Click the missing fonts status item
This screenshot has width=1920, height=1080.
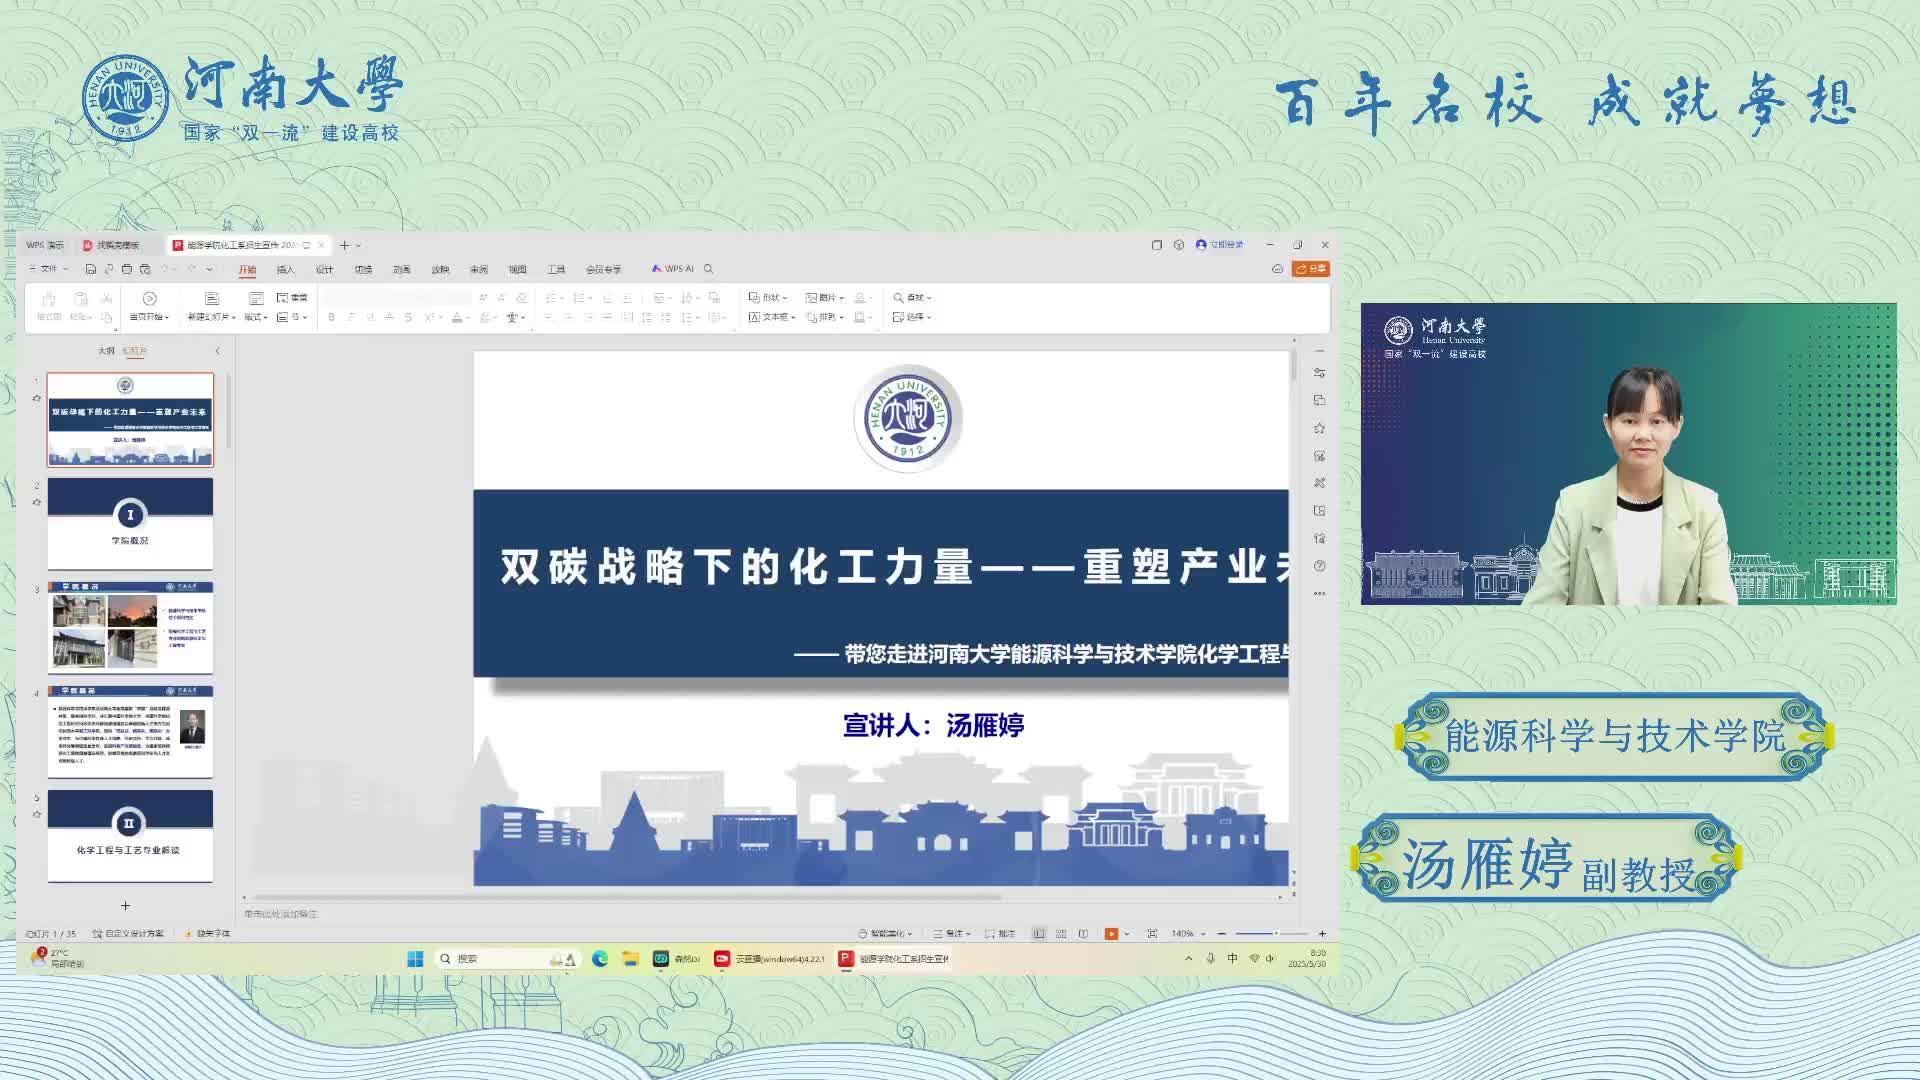point(208,934)
